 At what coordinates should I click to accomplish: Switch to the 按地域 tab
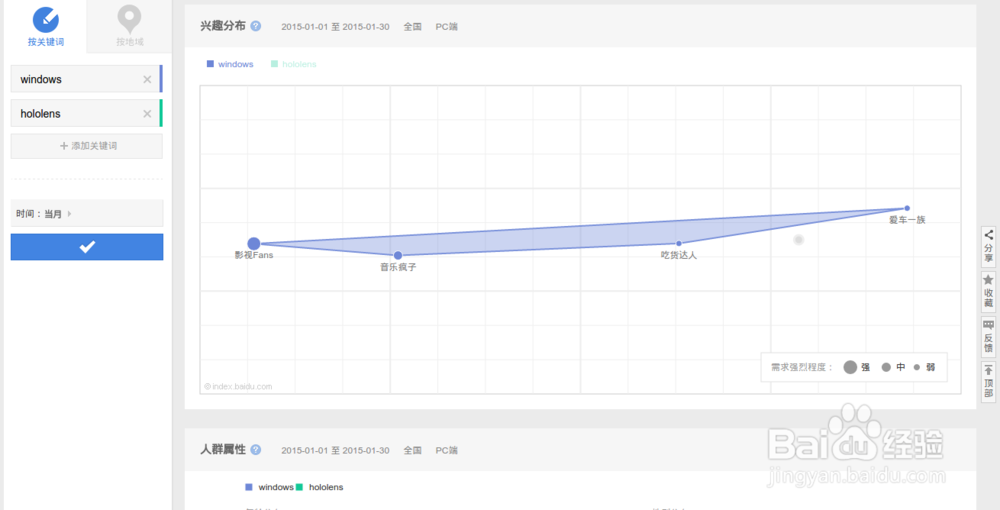129,26
